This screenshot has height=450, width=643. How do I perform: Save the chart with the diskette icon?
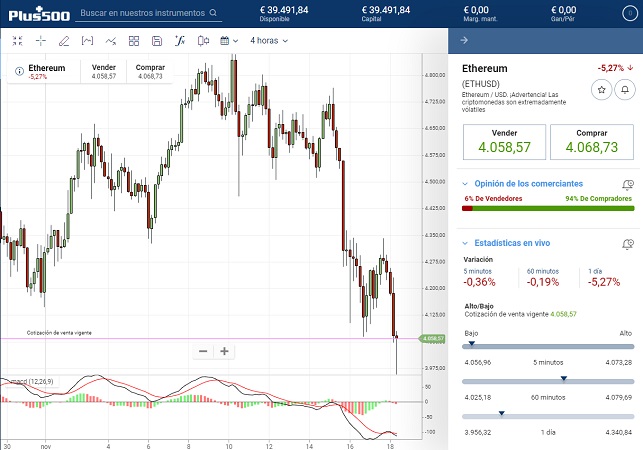point(156,41)
